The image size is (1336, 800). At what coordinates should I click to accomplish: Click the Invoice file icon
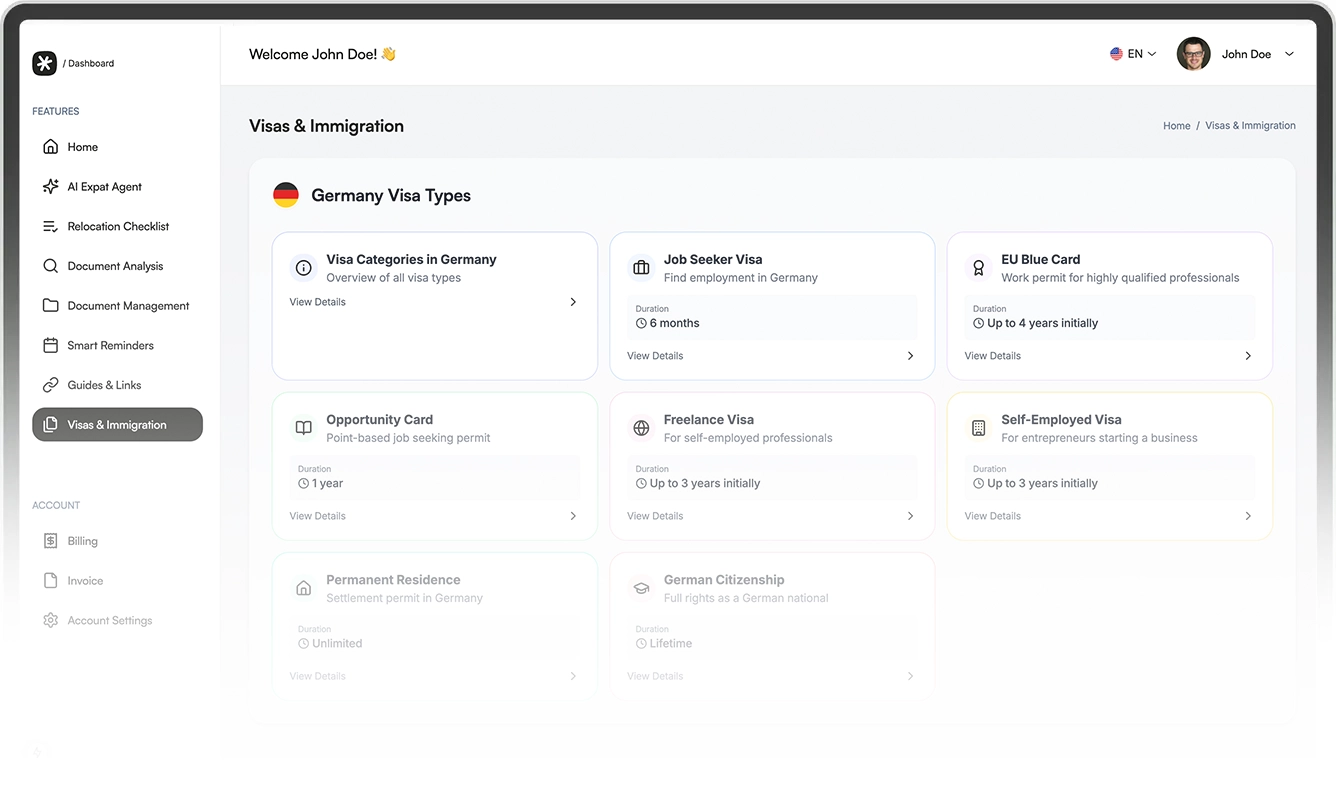pos(50,581)
